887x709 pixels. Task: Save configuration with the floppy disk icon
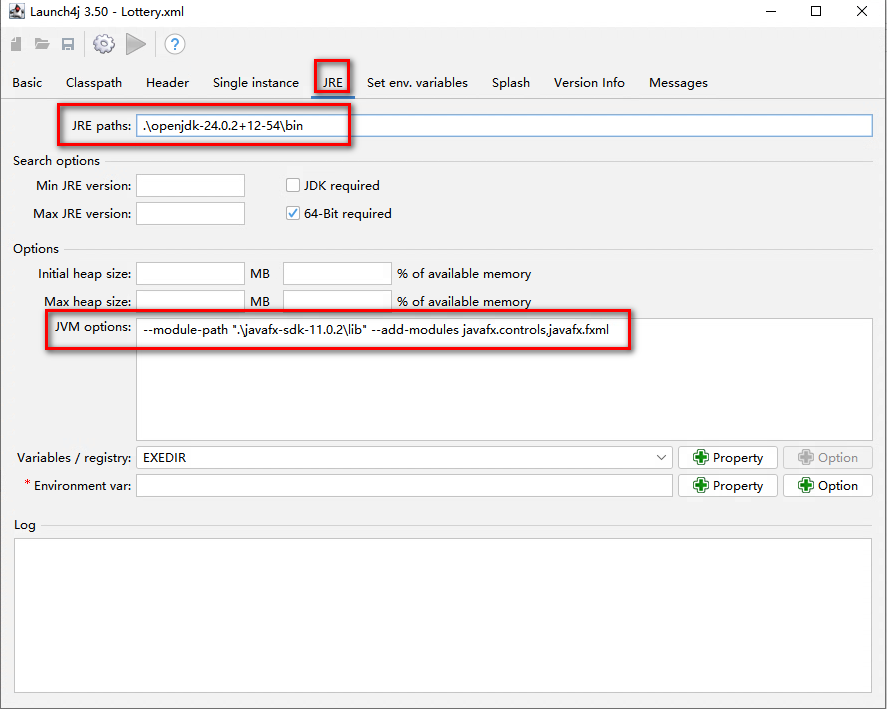[x=68, y=44]
